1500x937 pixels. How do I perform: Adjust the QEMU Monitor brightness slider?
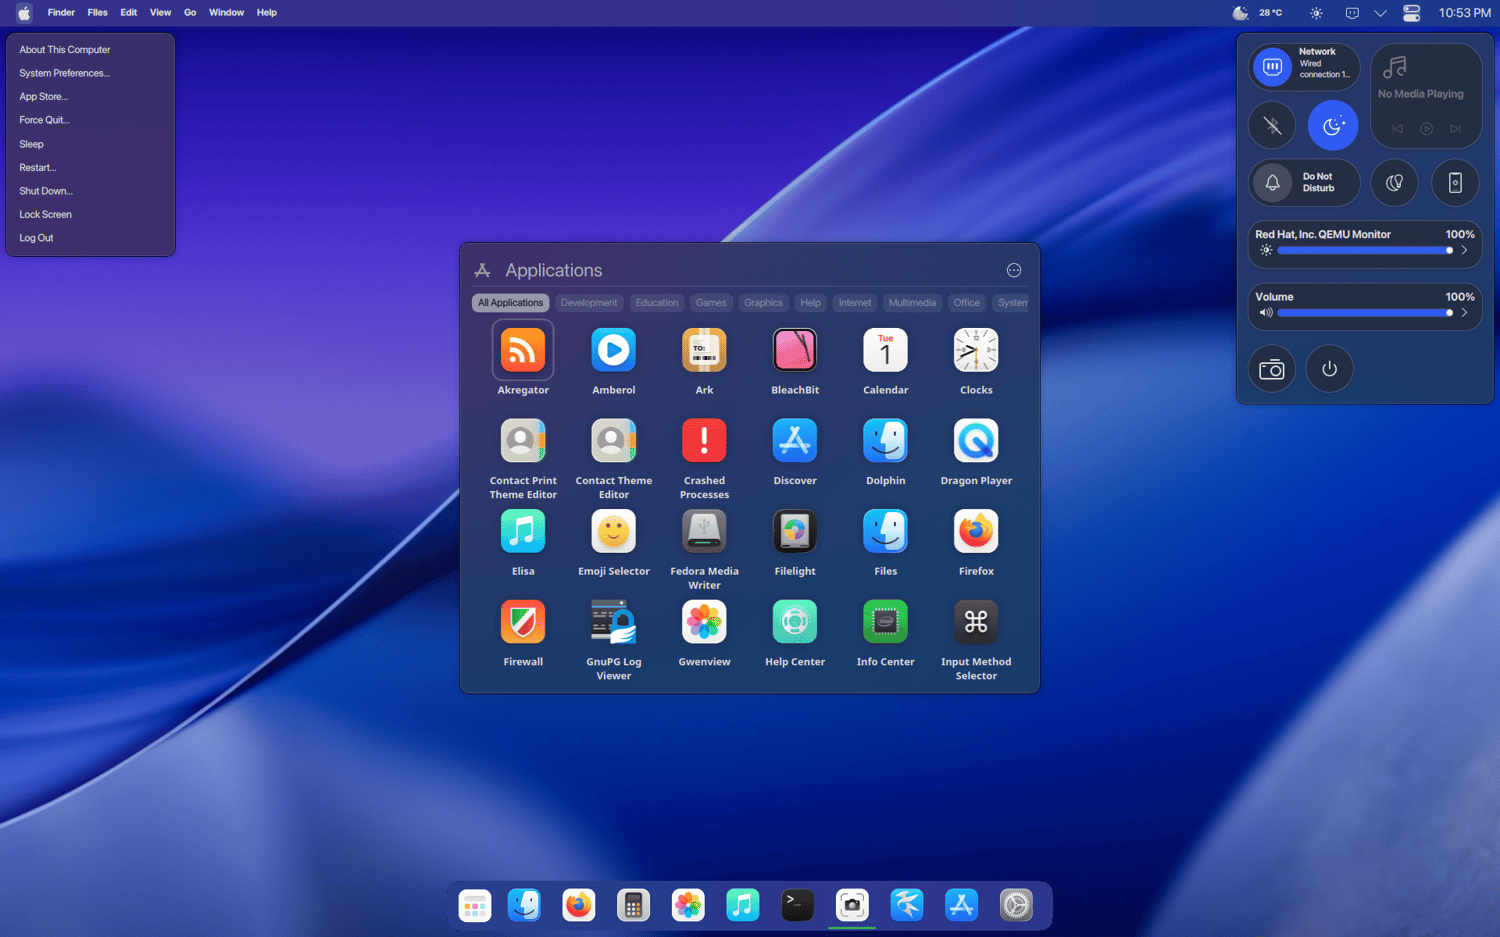1365,251
